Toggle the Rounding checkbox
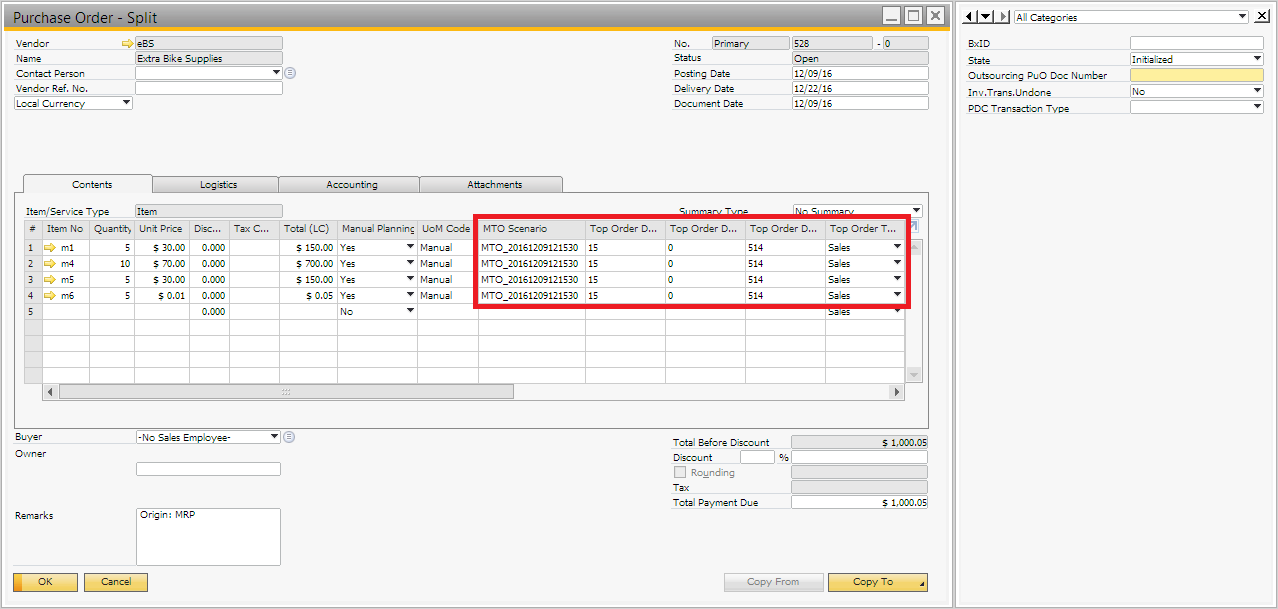Viewport: 1278px width, 609px height. coord(680,472)
